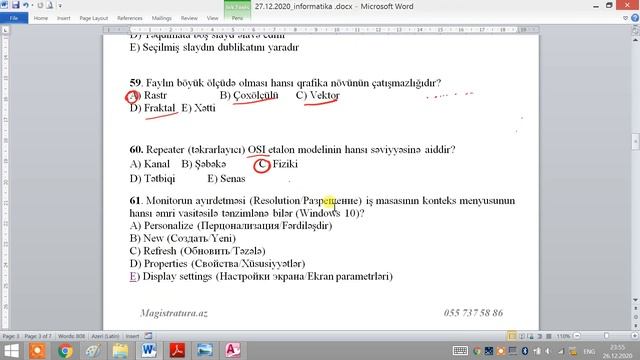The height and width of the screenshot is (360, 640).
Task: Click the Word Help question mark icon
Action: tap(635, 18)
